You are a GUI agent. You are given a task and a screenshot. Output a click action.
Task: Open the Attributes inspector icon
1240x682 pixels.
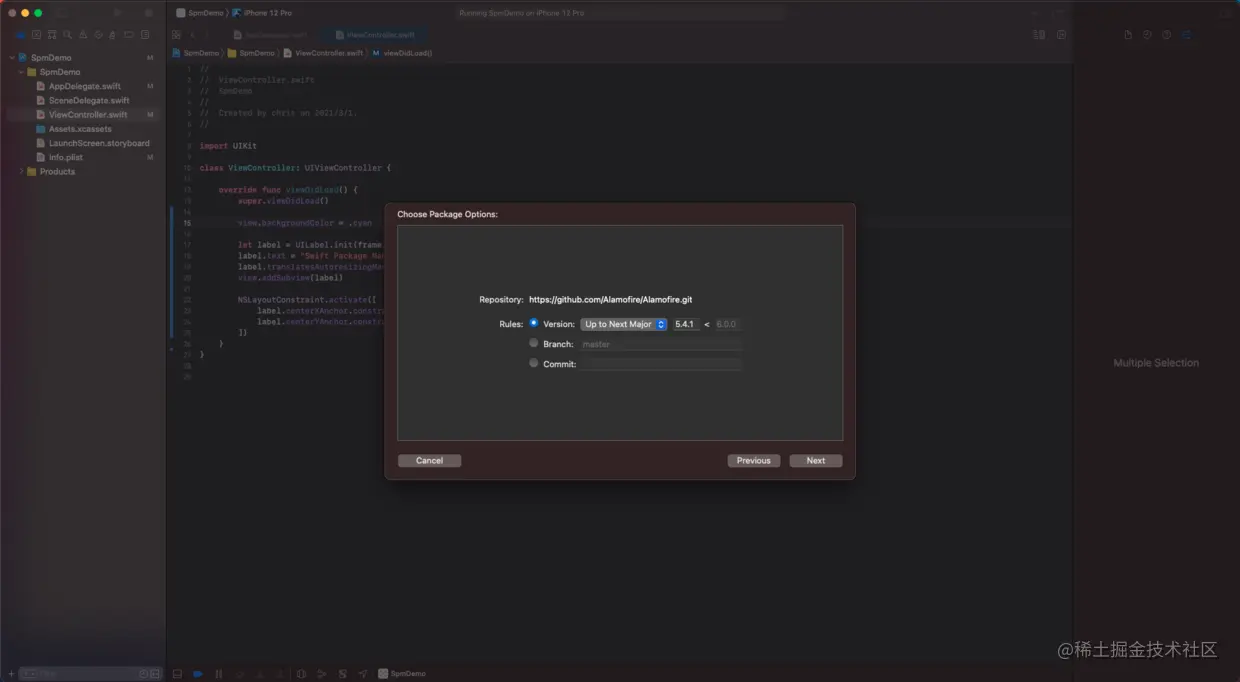pos(1186,35)
